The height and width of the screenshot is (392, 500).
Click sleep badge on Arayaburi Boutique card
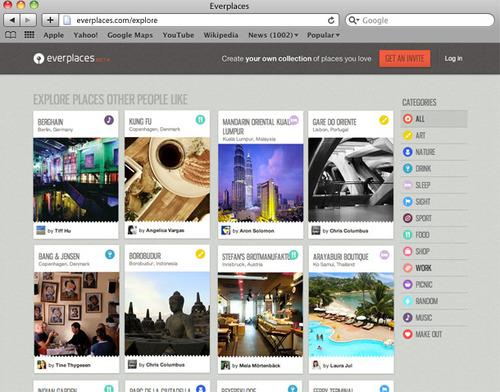tap(384, 255)
